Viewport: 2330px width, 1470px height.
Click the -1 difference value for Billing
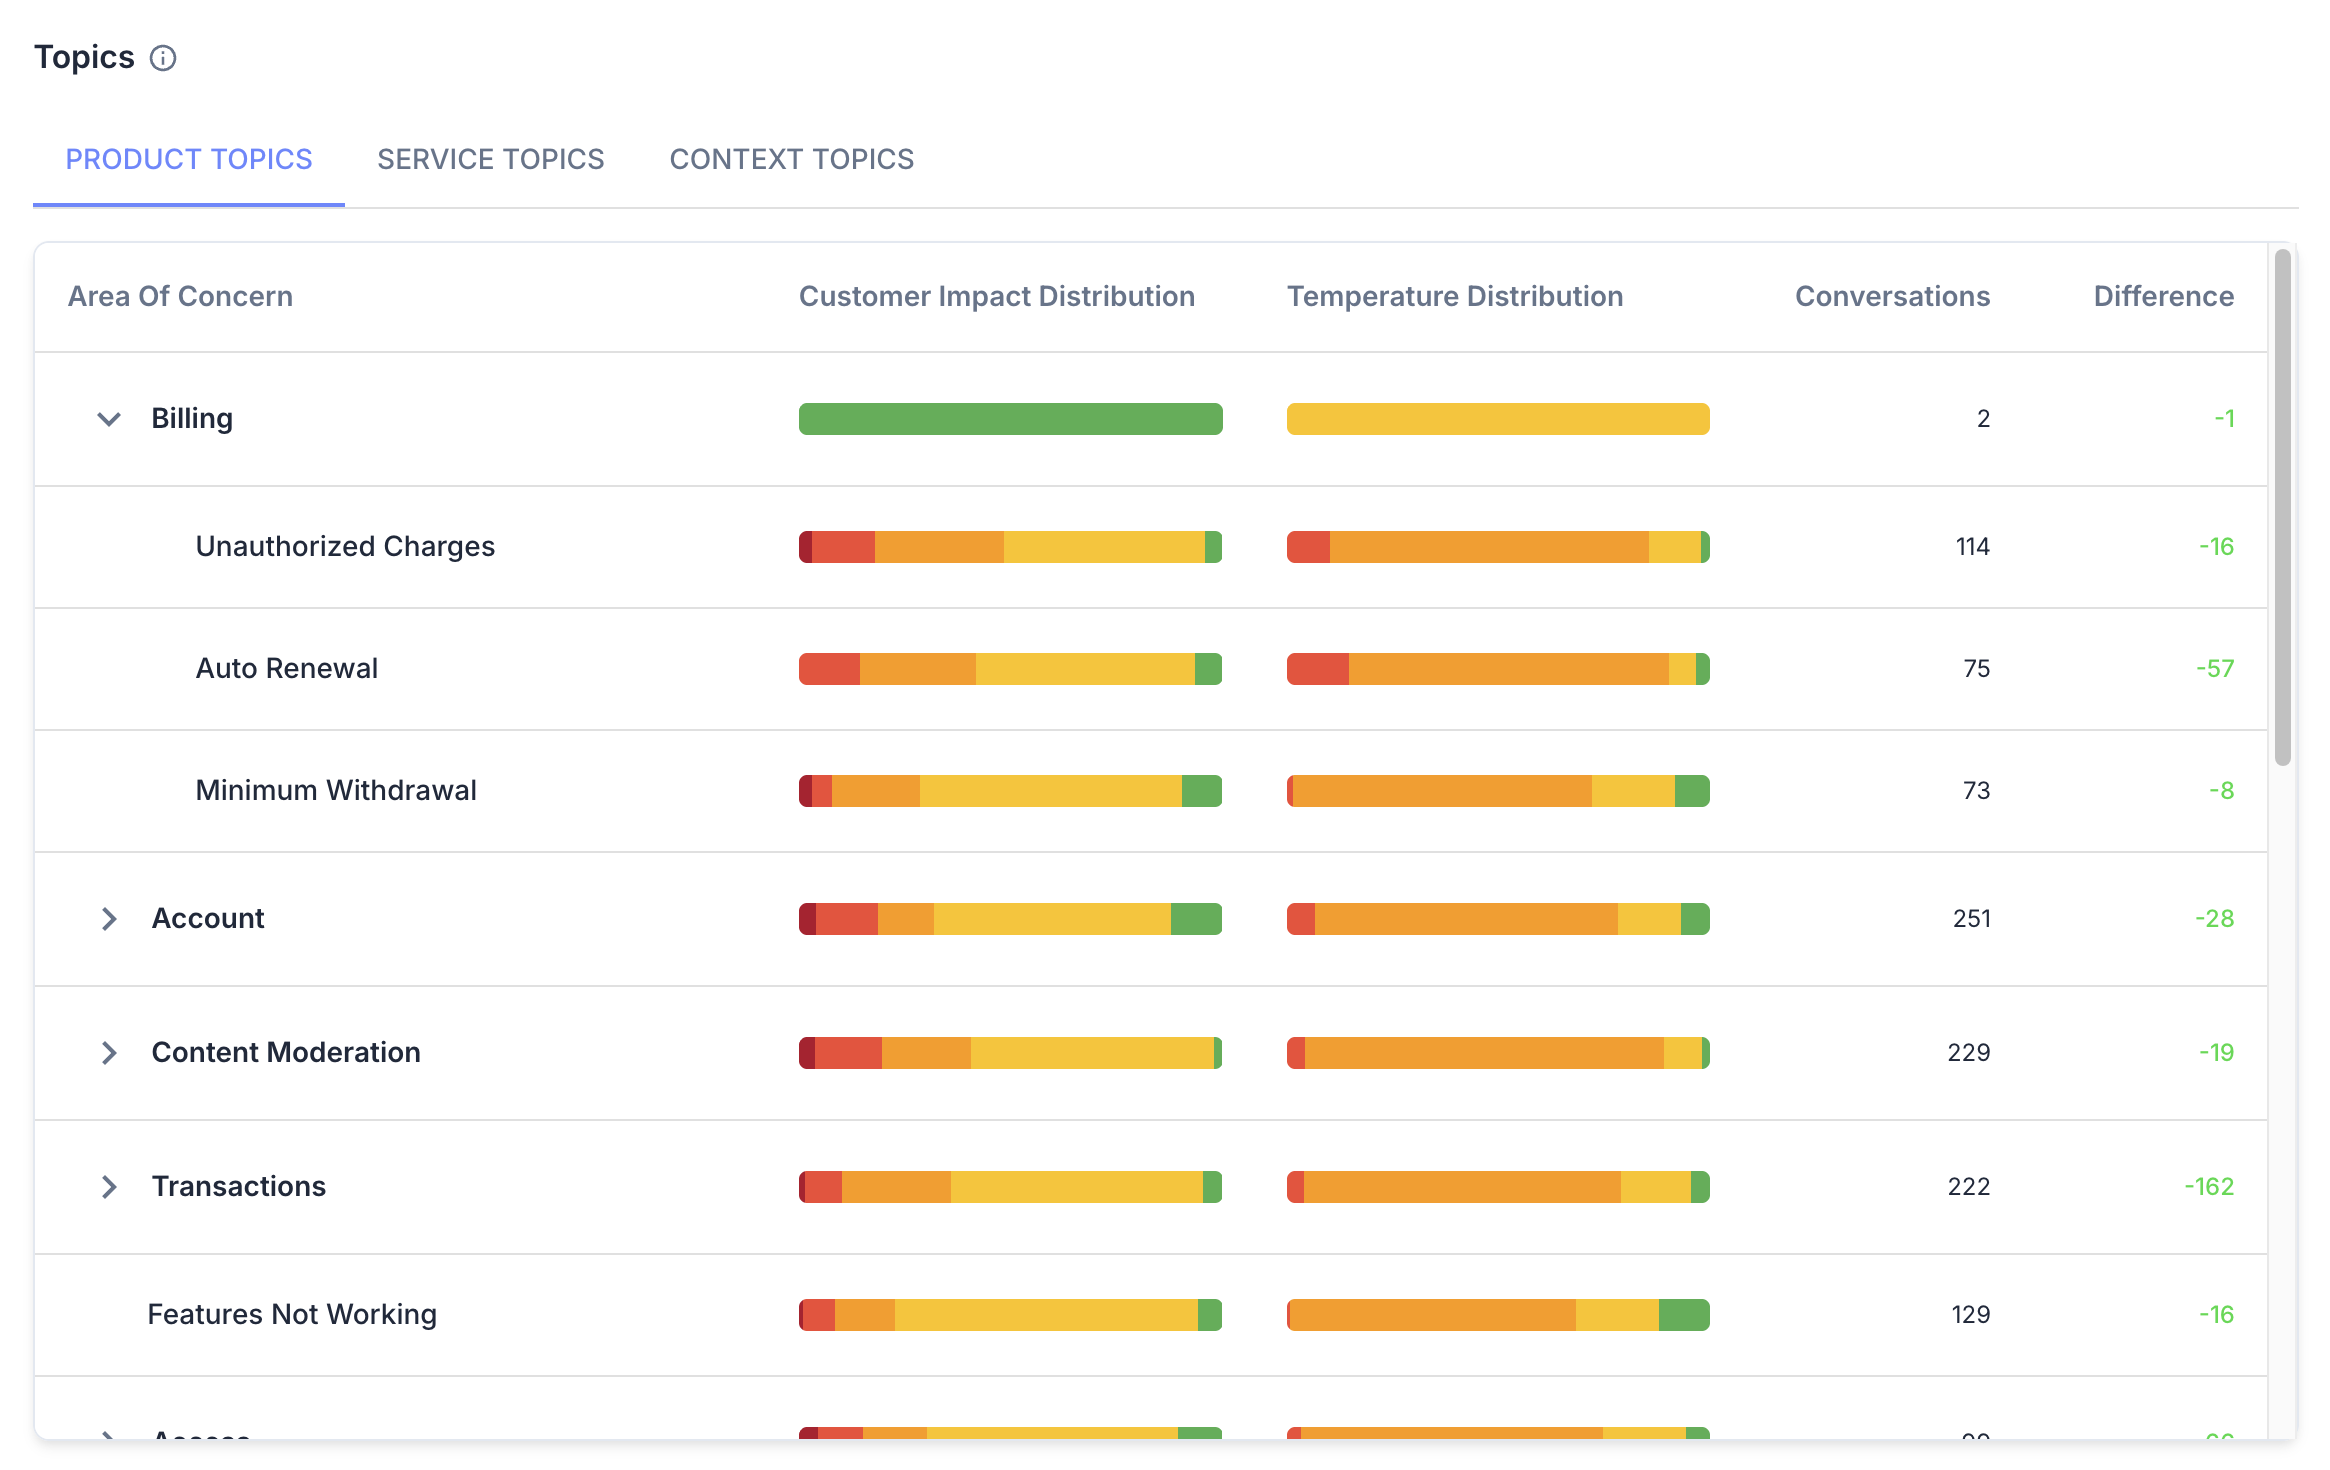(x=2223, y=418)
